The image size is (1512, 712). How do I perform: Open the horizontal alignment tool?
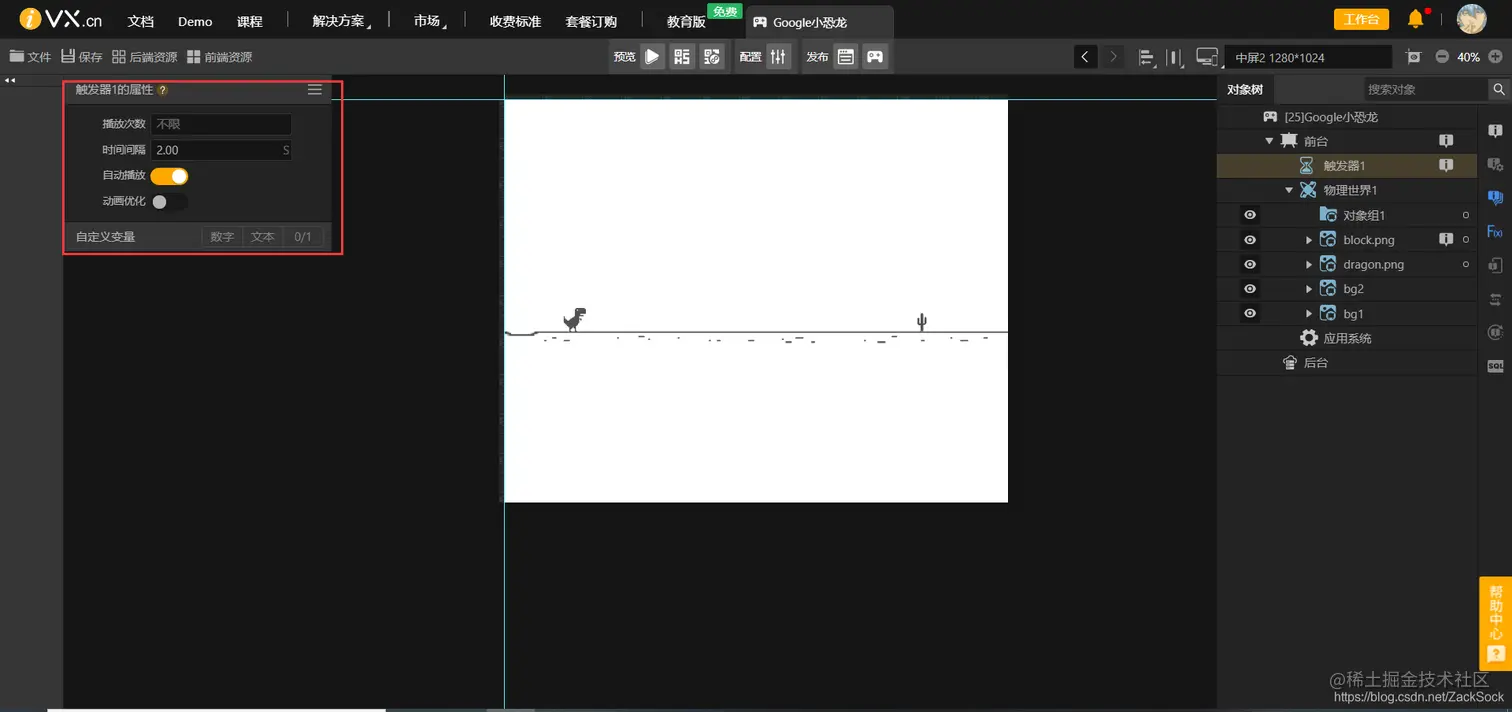click(x=1147, y=57)
